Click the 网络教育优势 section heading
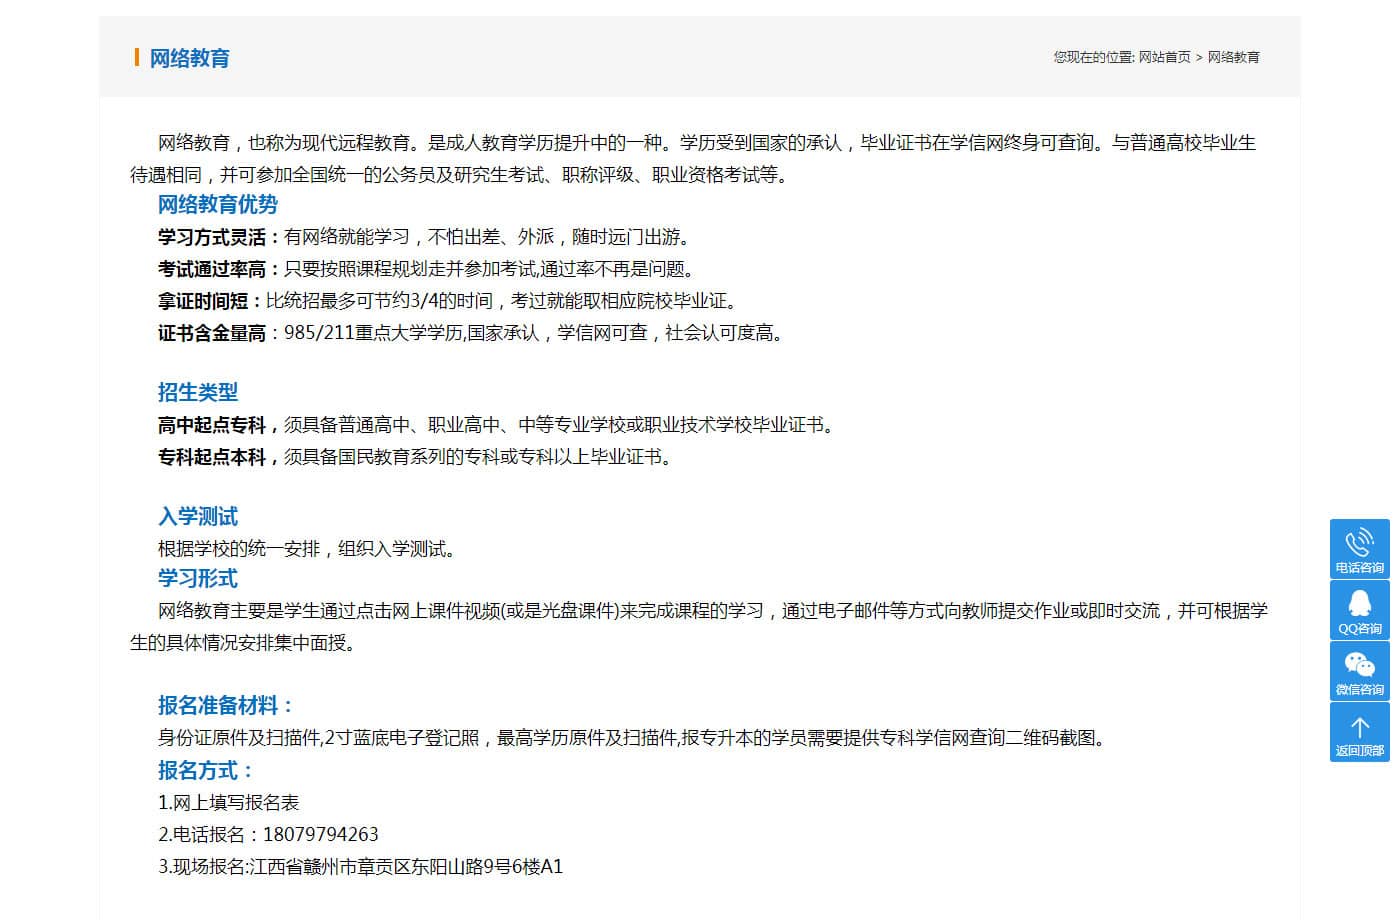 tap(217, 205)
